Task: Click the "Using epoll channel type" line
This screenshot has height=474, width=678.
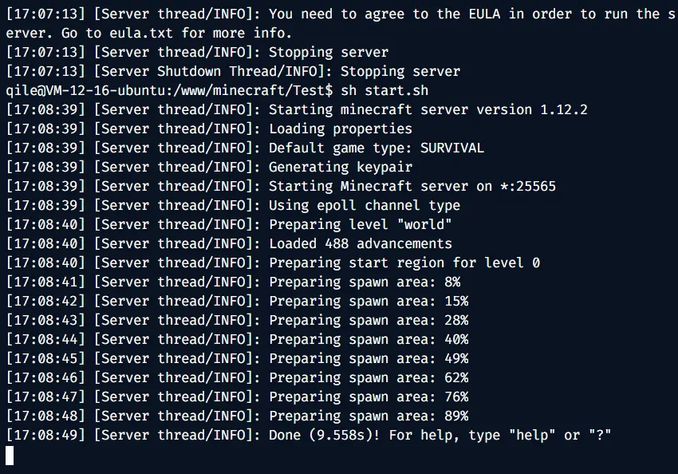Action: click(366, 204)
